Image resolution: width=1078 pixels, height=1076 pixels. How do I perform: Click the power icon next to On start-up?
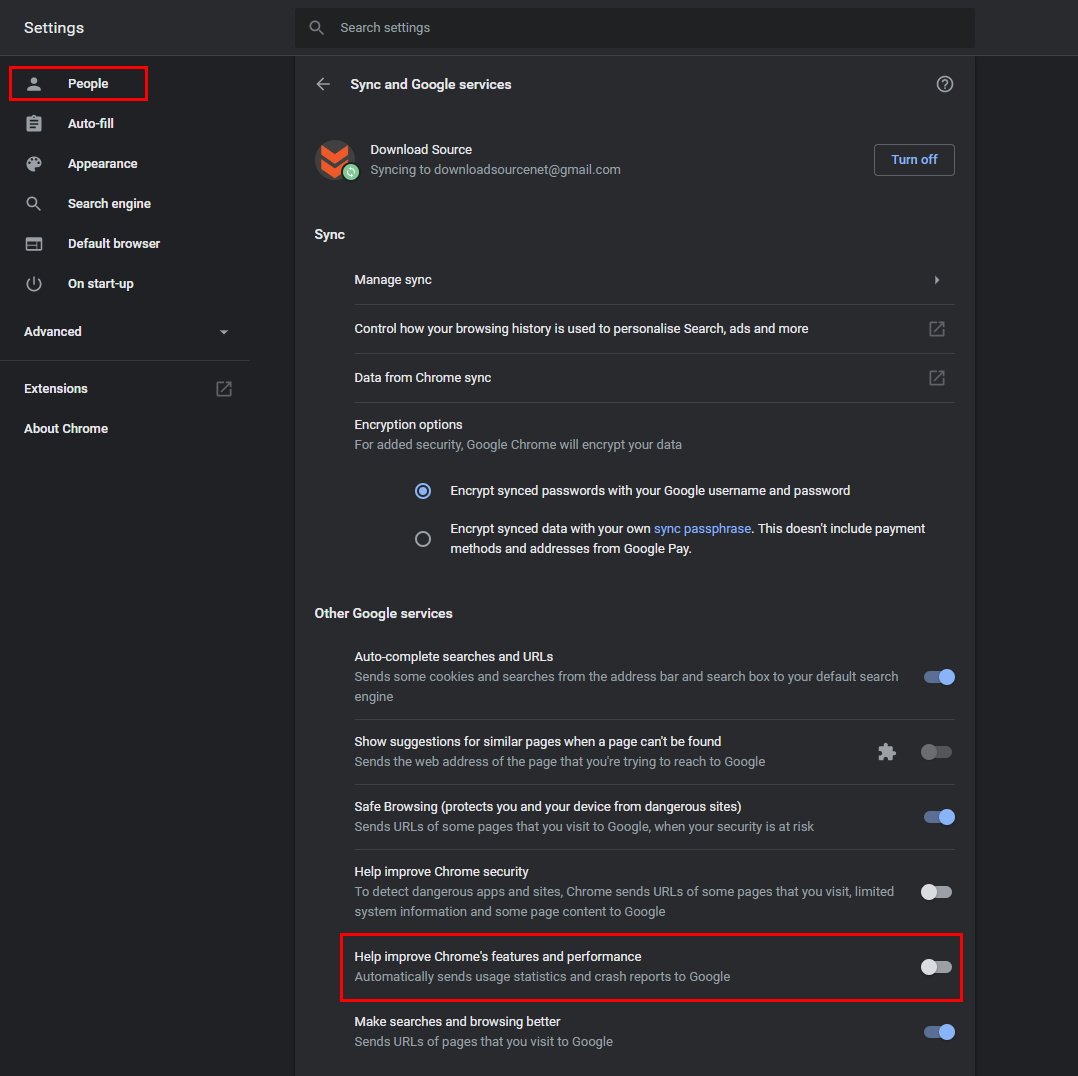coord(34,283)
